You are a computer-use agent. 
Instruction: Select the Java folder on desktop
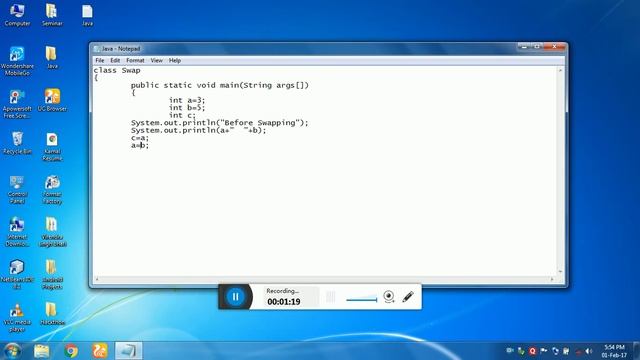click(x=52, y=58)
